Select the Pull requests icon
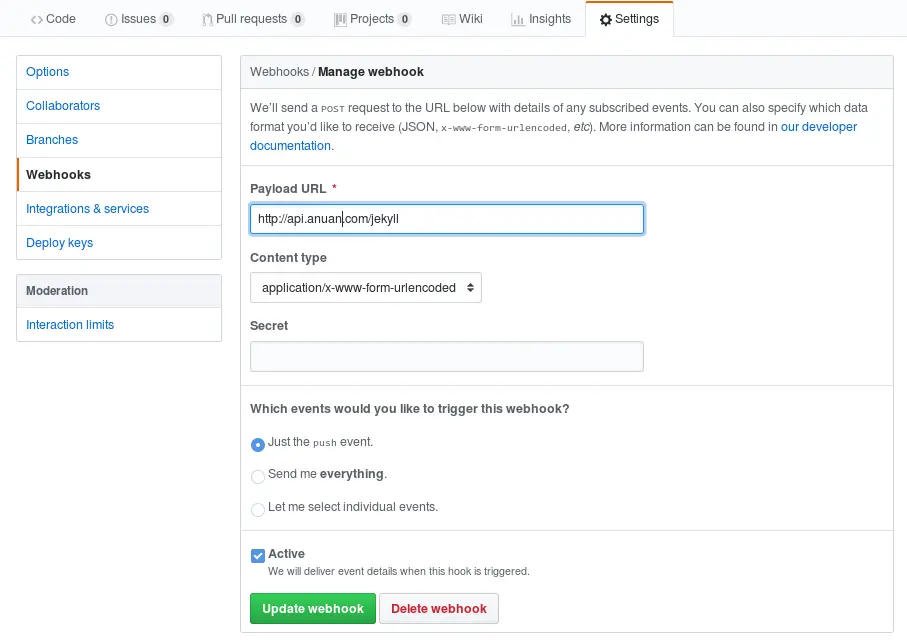Screen dimensions: 907x641 (x=206, y=18)
